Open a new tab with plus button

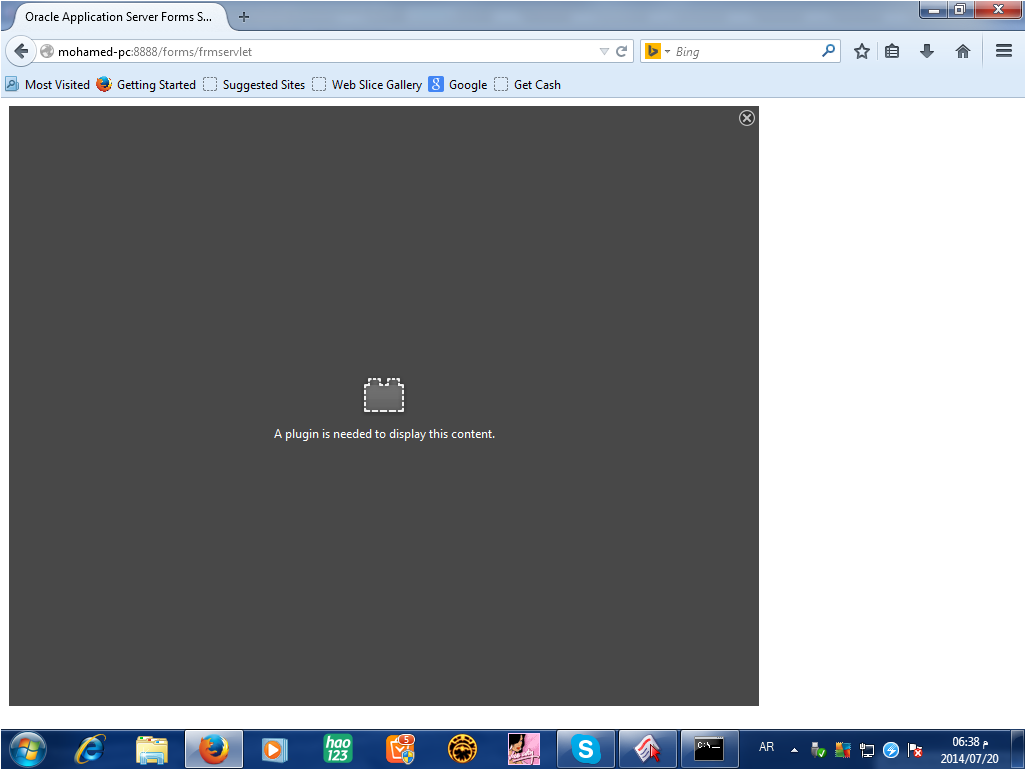point(244,17)
